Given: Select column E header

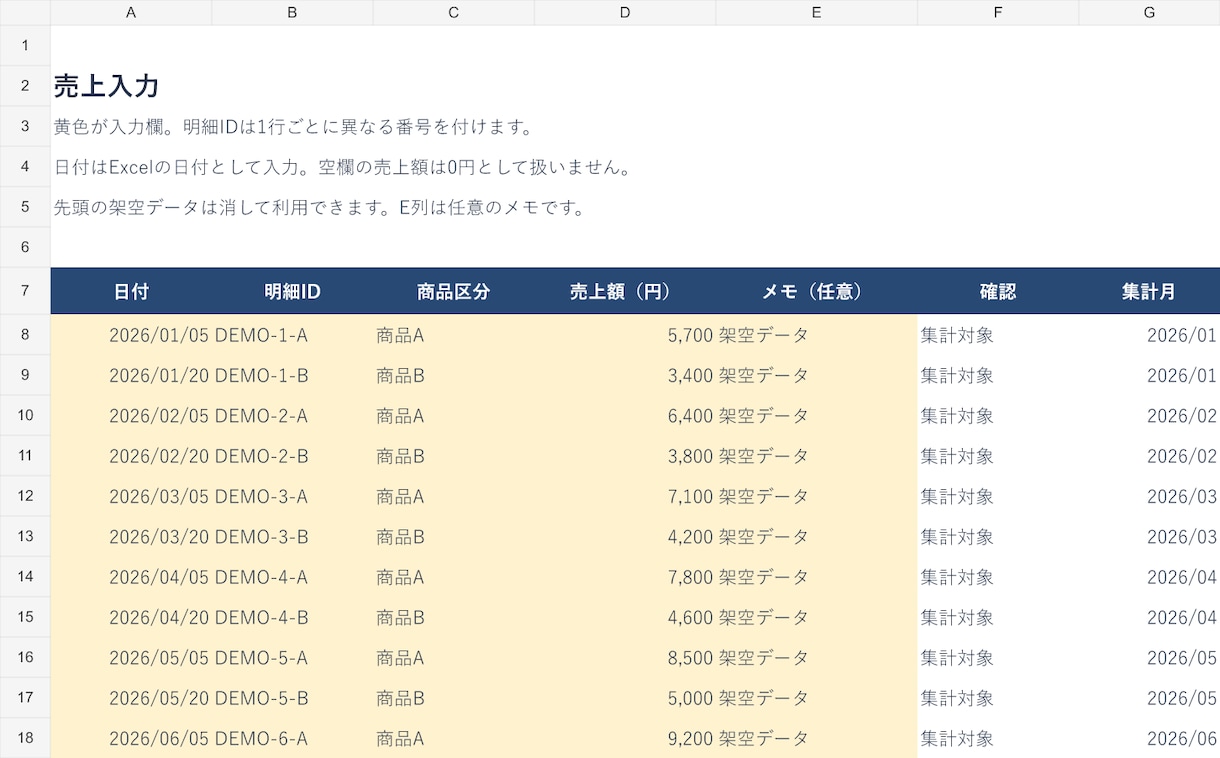Looking at the screenshot, I should [x=816, y=12].
